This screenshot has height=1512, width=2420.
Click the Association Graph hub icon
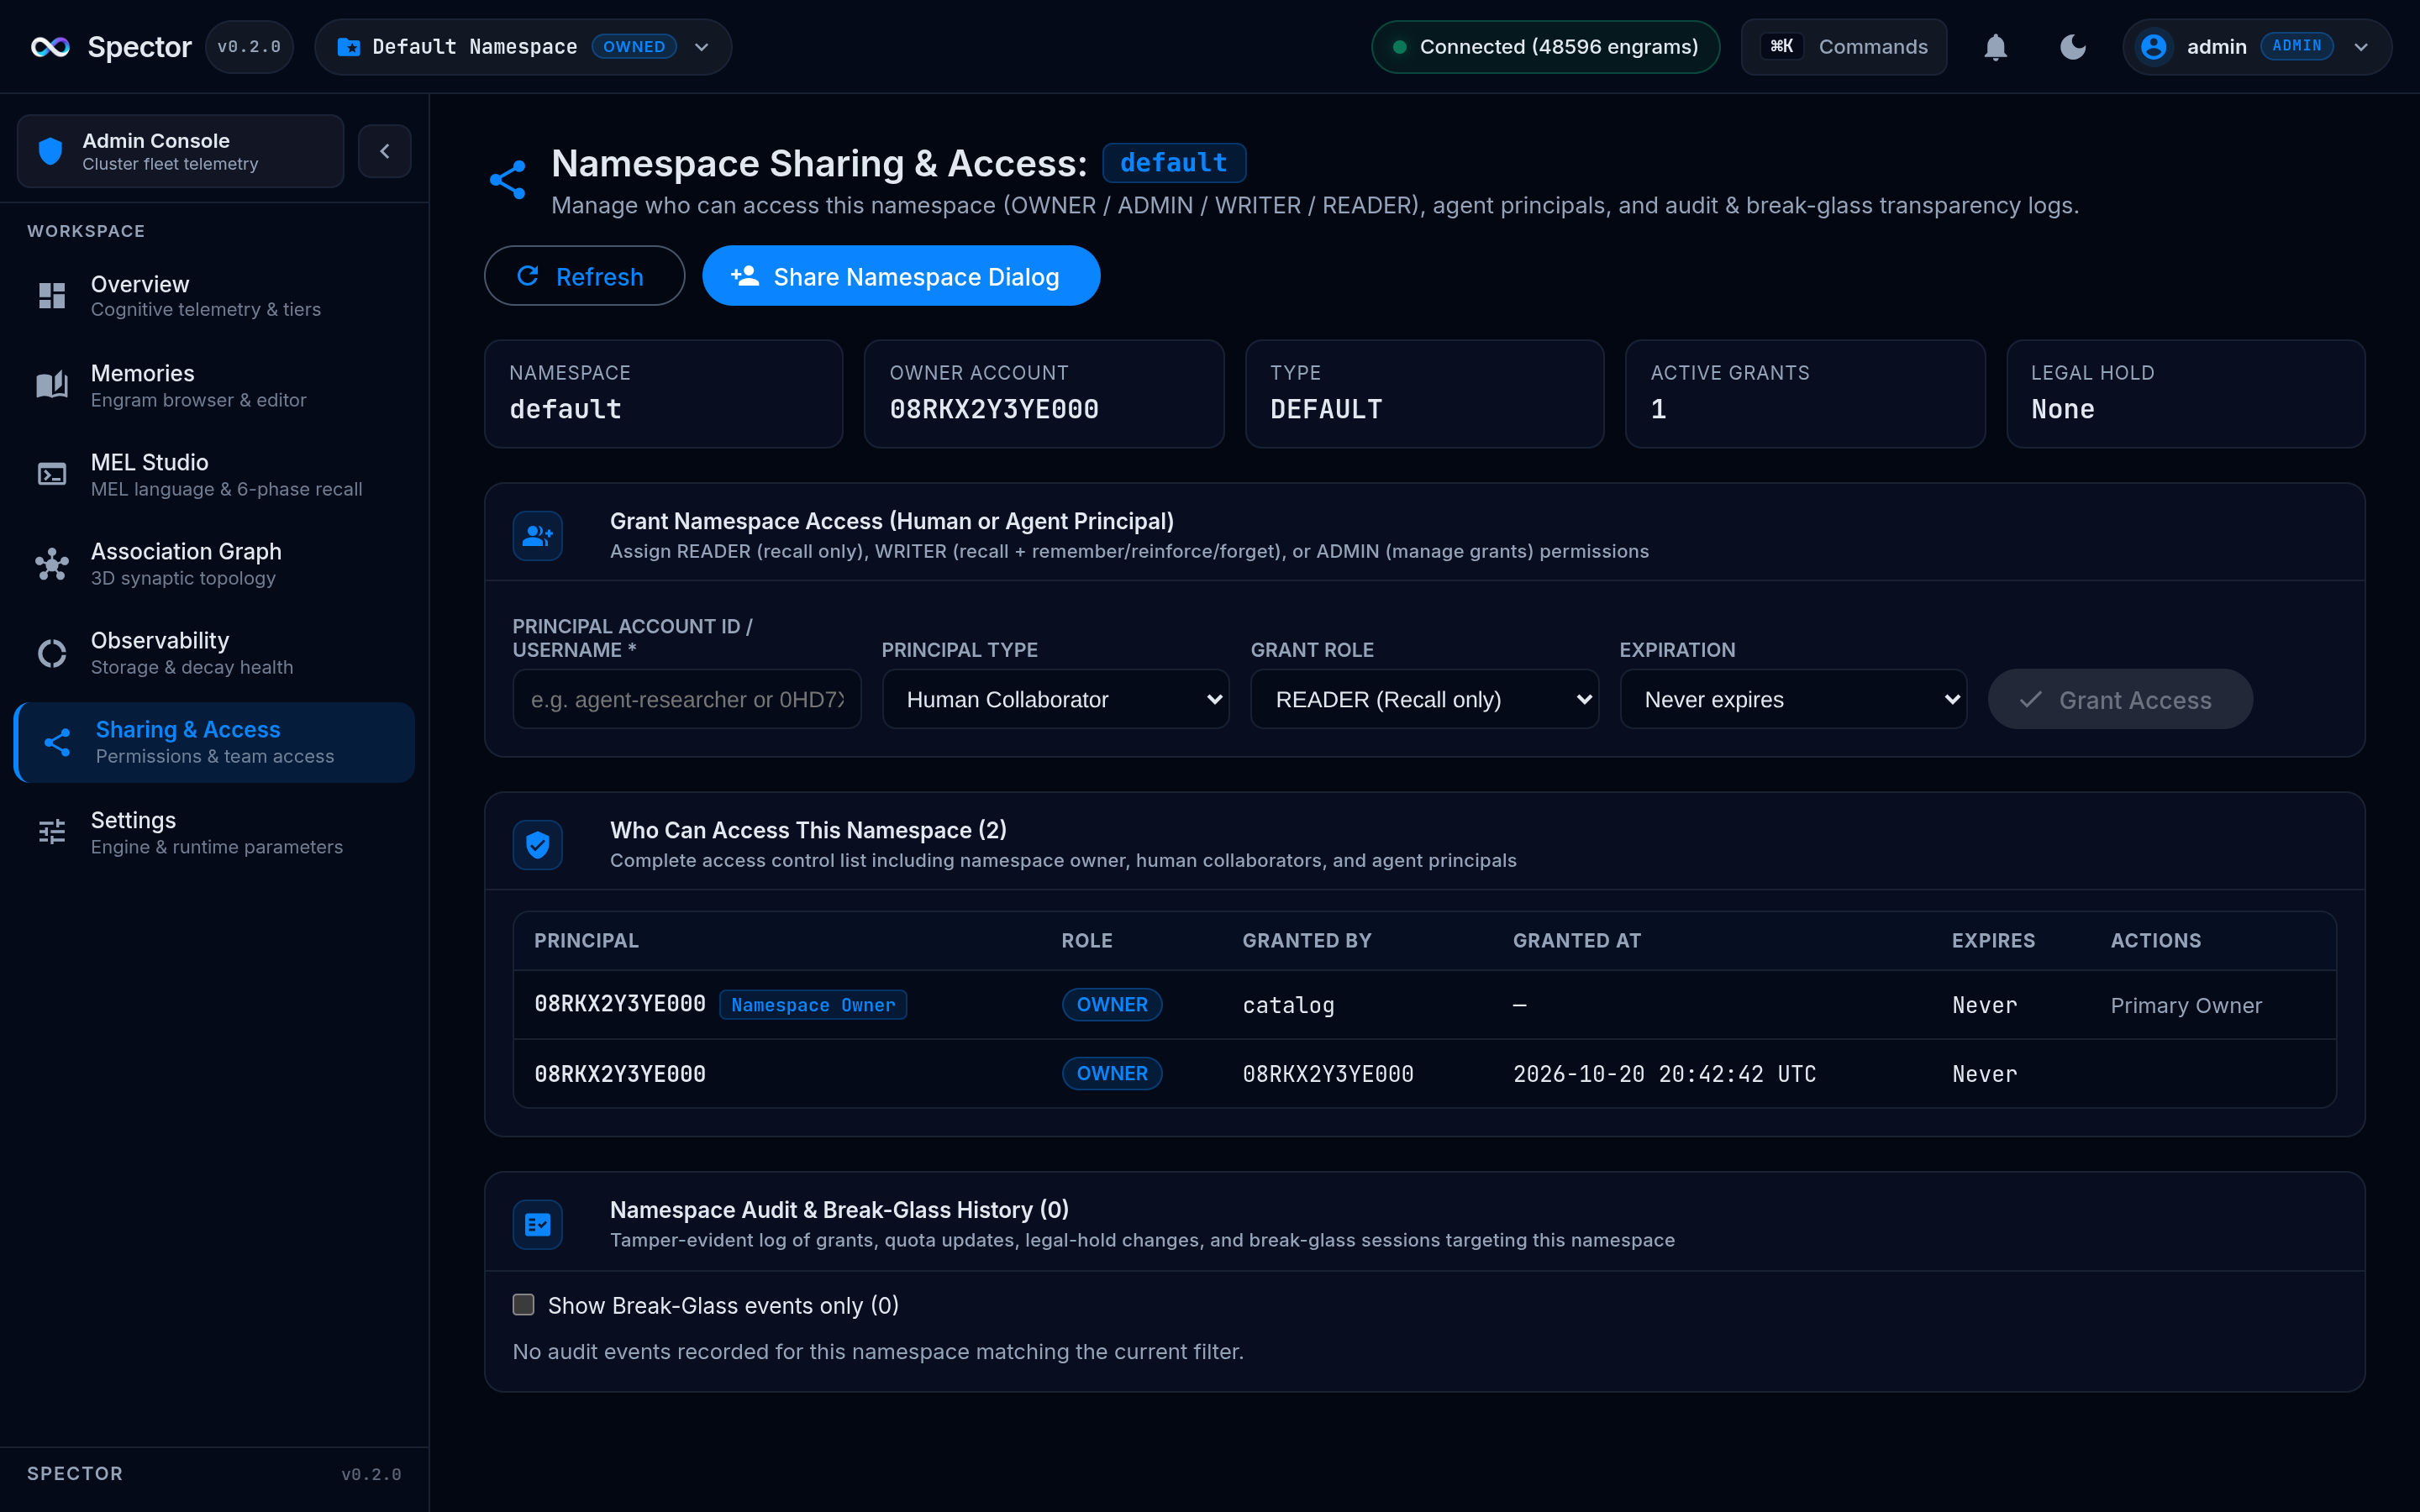pyautogui.click(x=52, y=564)
